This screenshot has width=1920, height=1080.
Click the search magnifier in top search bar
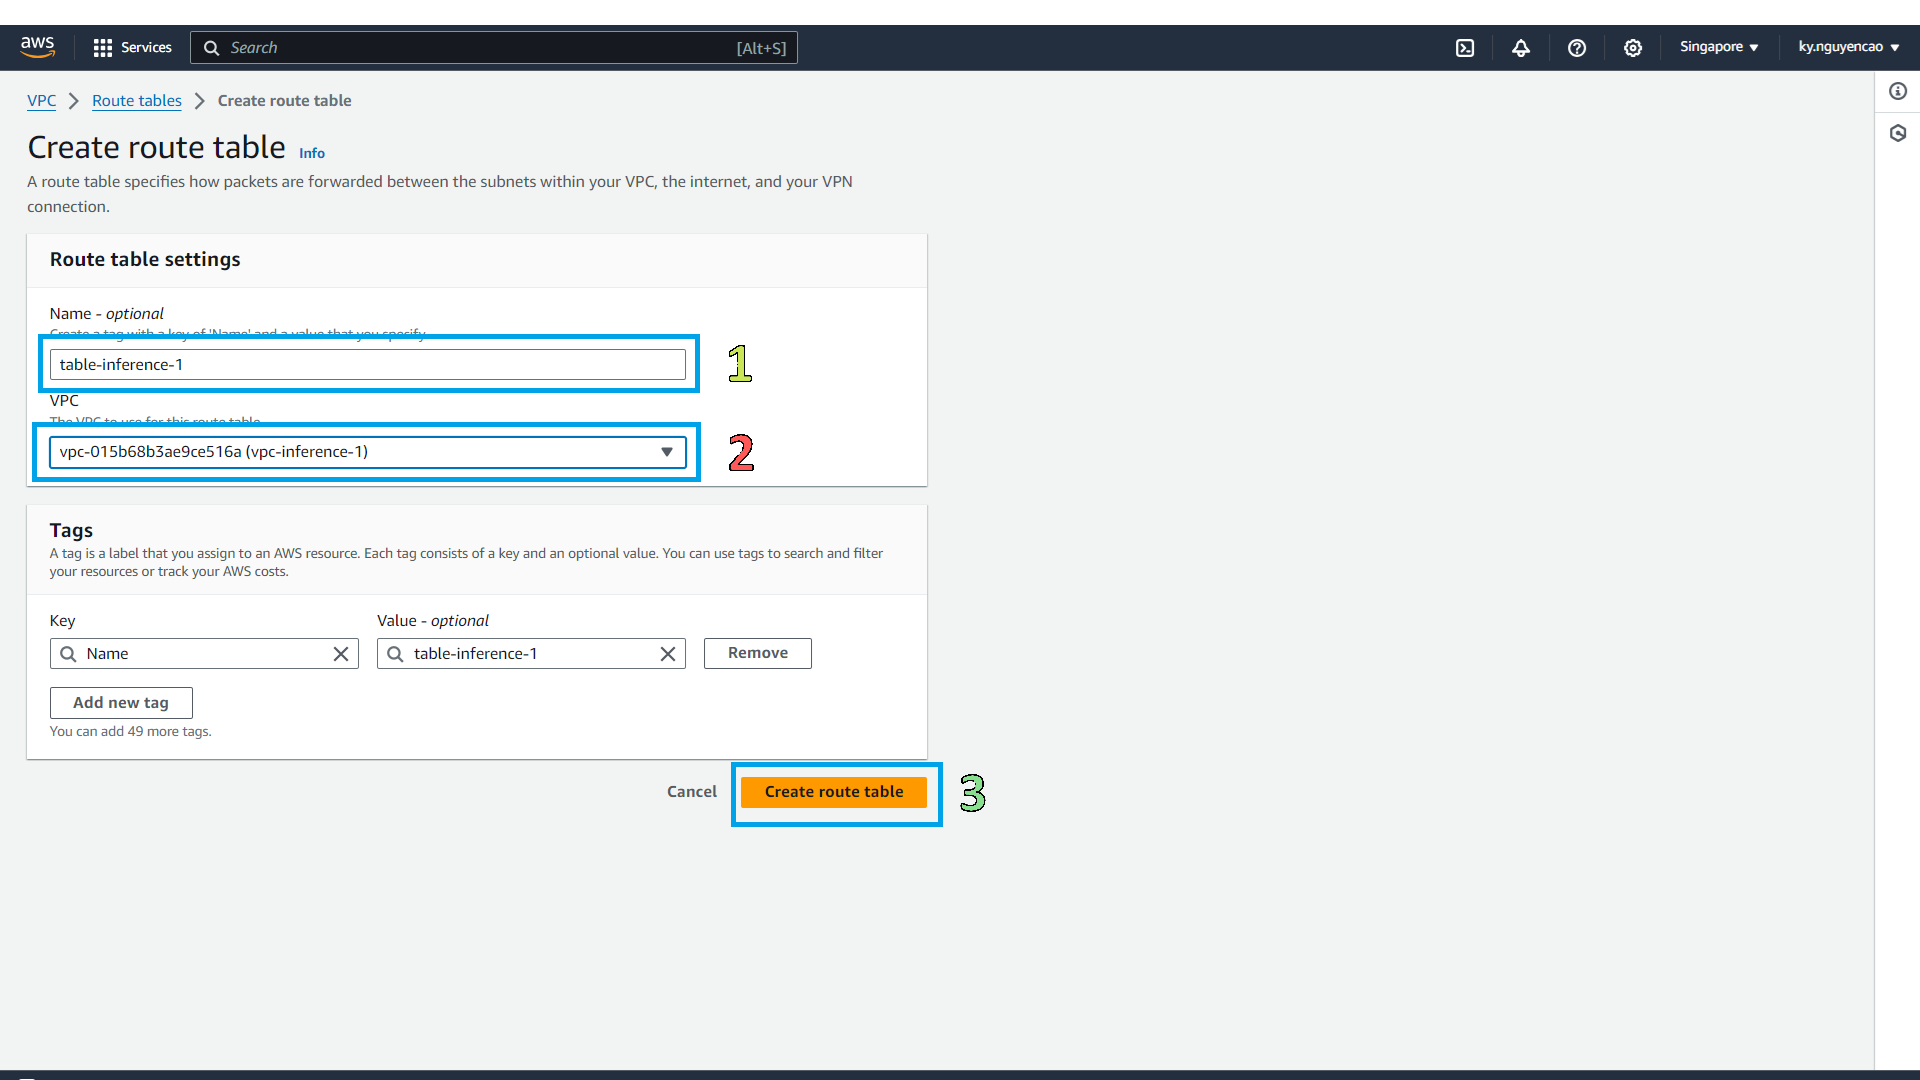[211, 48]
